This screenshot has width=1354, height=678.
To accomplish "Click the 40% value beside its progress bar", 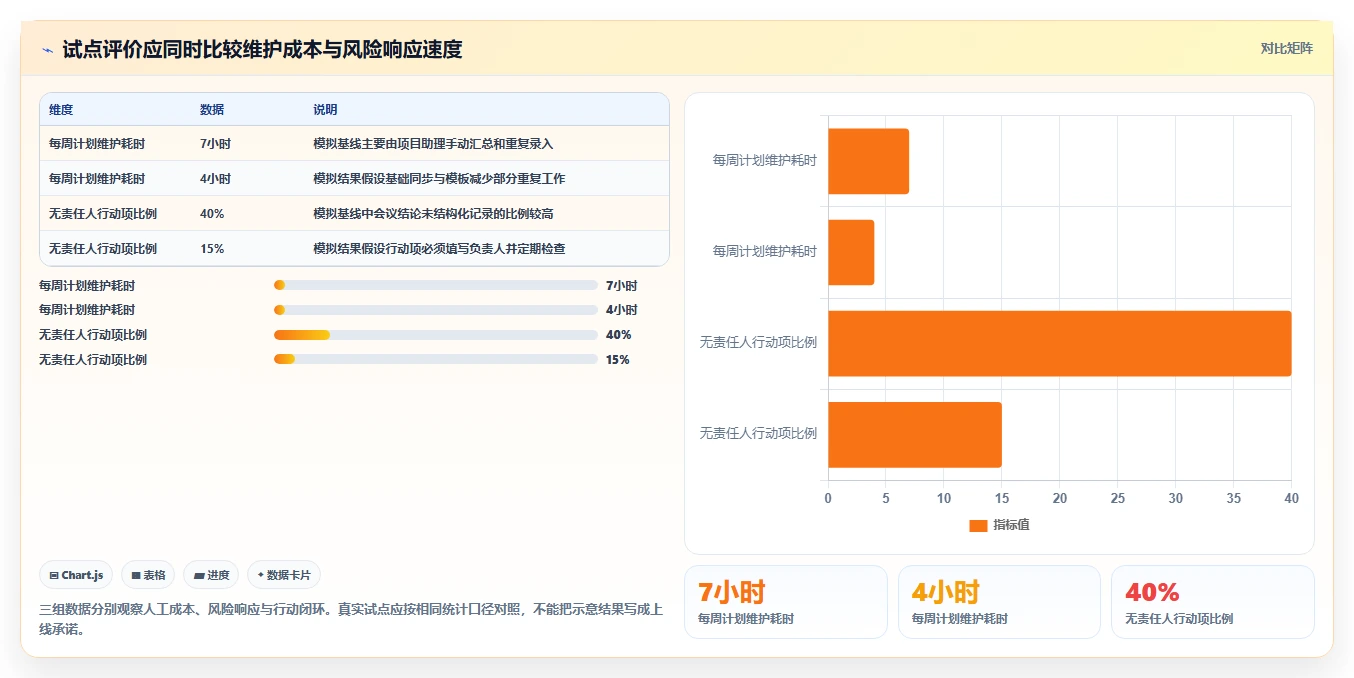I will pyautogui.click(x=619, y=335).
